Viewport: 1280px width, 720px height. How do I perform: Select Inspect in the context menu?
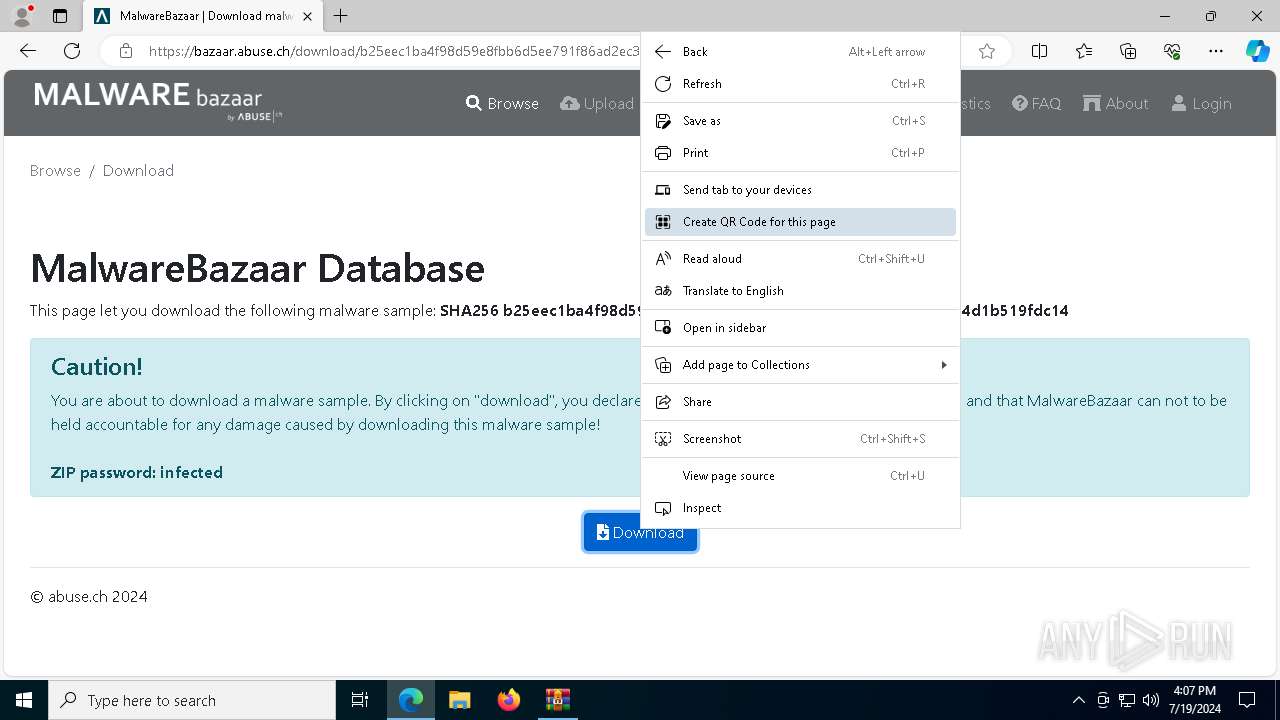coord(800,508)
